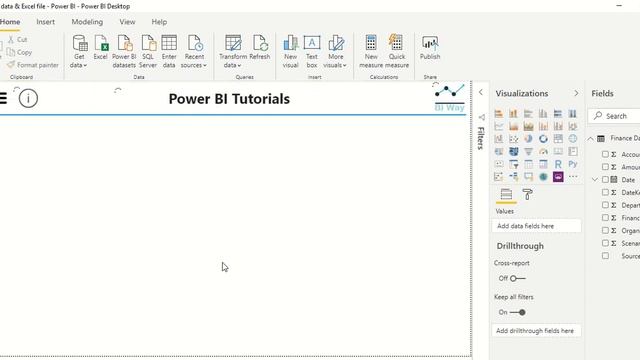The width and height of the screenshot is (640, 360).
Task: Toggle Cross-report drillthrough switch
Action: pos(517,278)
